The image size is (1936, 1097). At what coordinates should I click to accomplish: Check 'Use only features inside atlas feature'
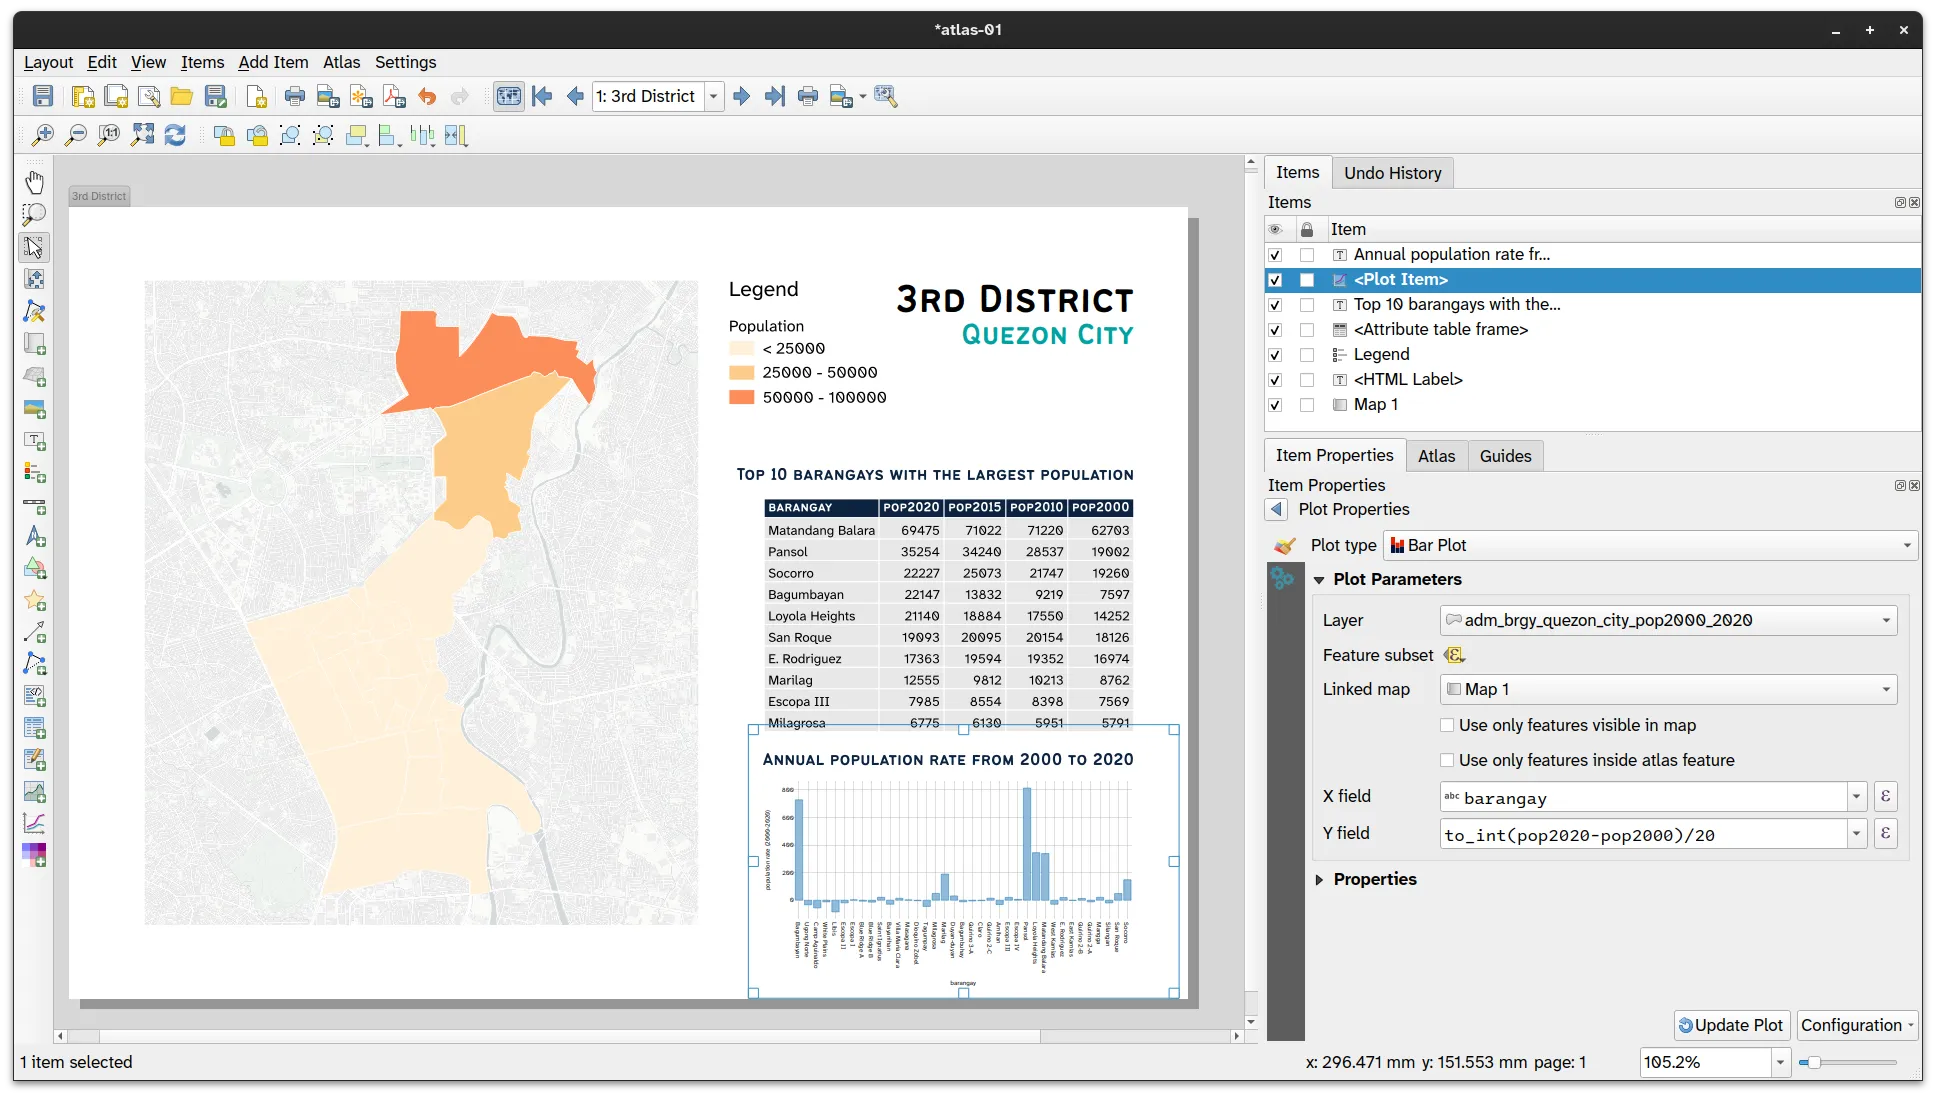coord(1447,760)
